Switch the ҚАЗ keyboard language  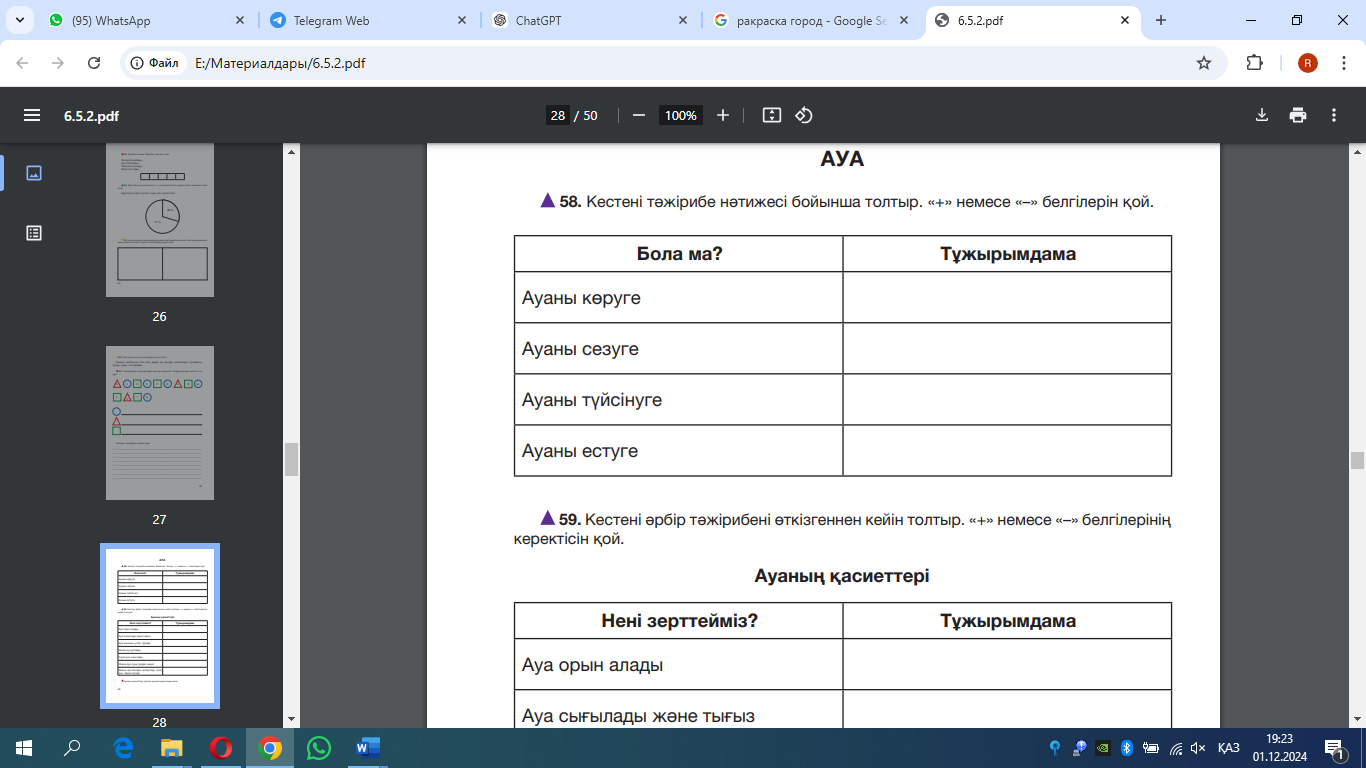pyautogui.click(x=1229, y=748)
